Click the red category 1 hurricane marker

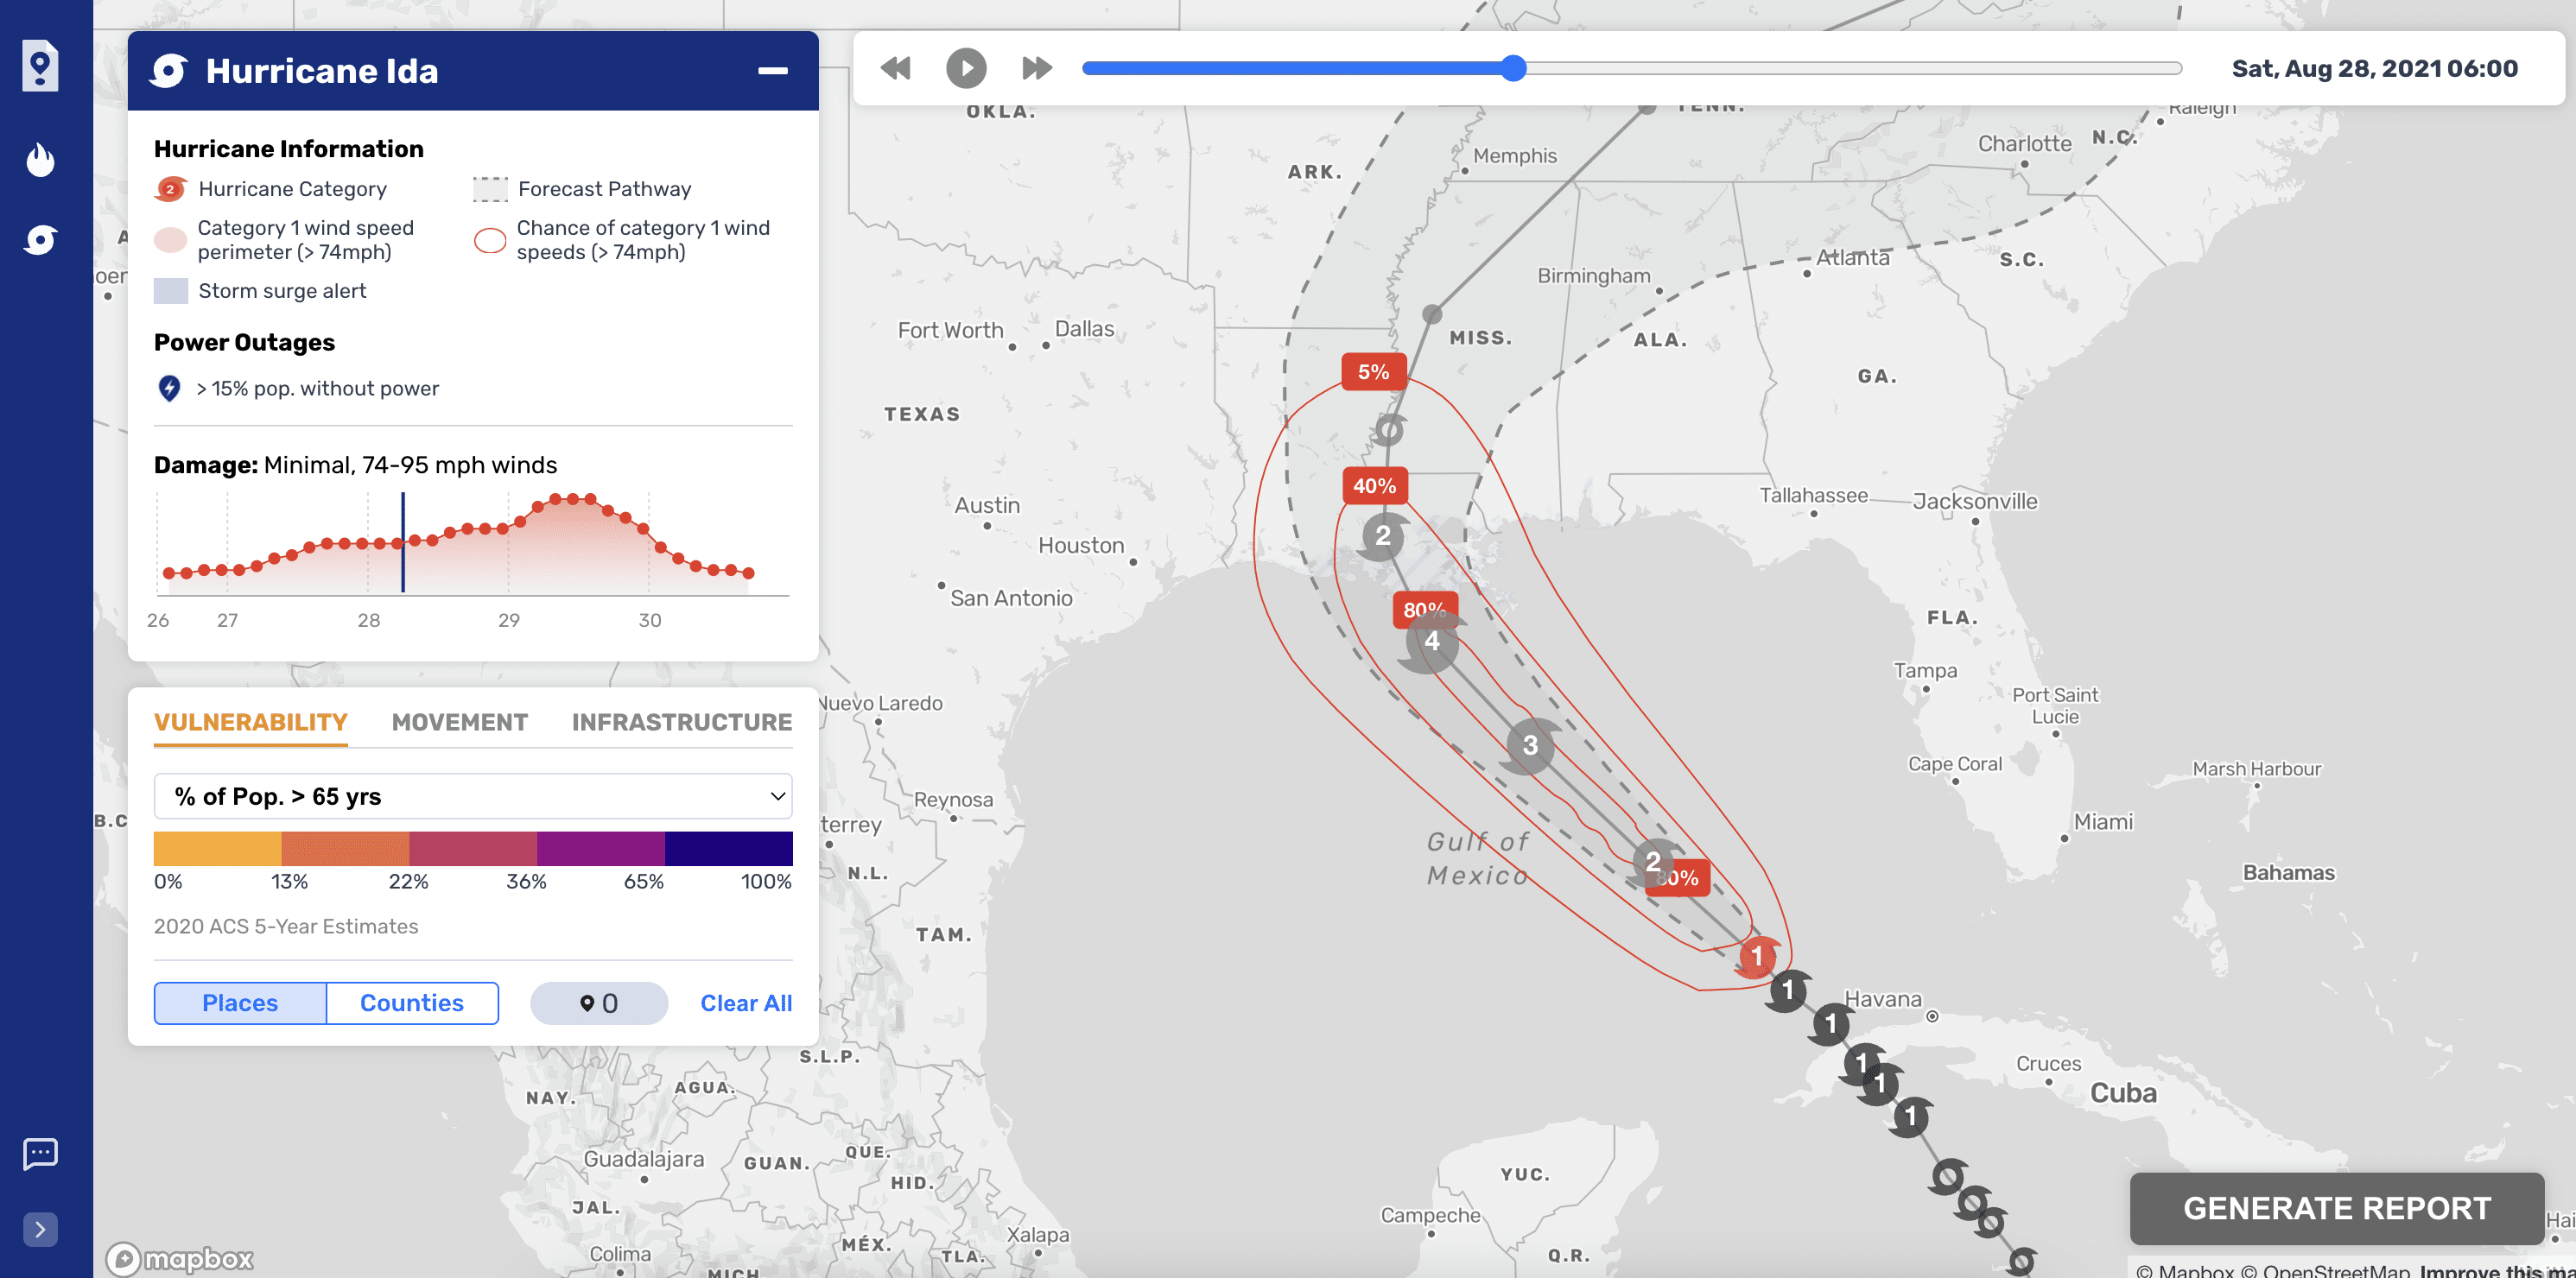1756,956
